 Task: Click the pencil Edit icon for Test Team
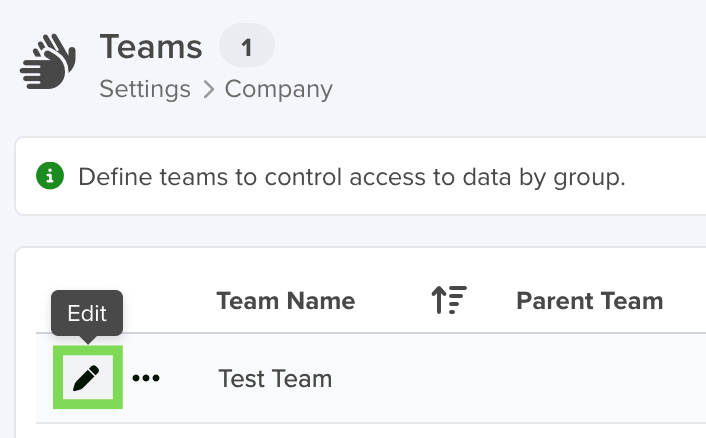pos(88,377)
